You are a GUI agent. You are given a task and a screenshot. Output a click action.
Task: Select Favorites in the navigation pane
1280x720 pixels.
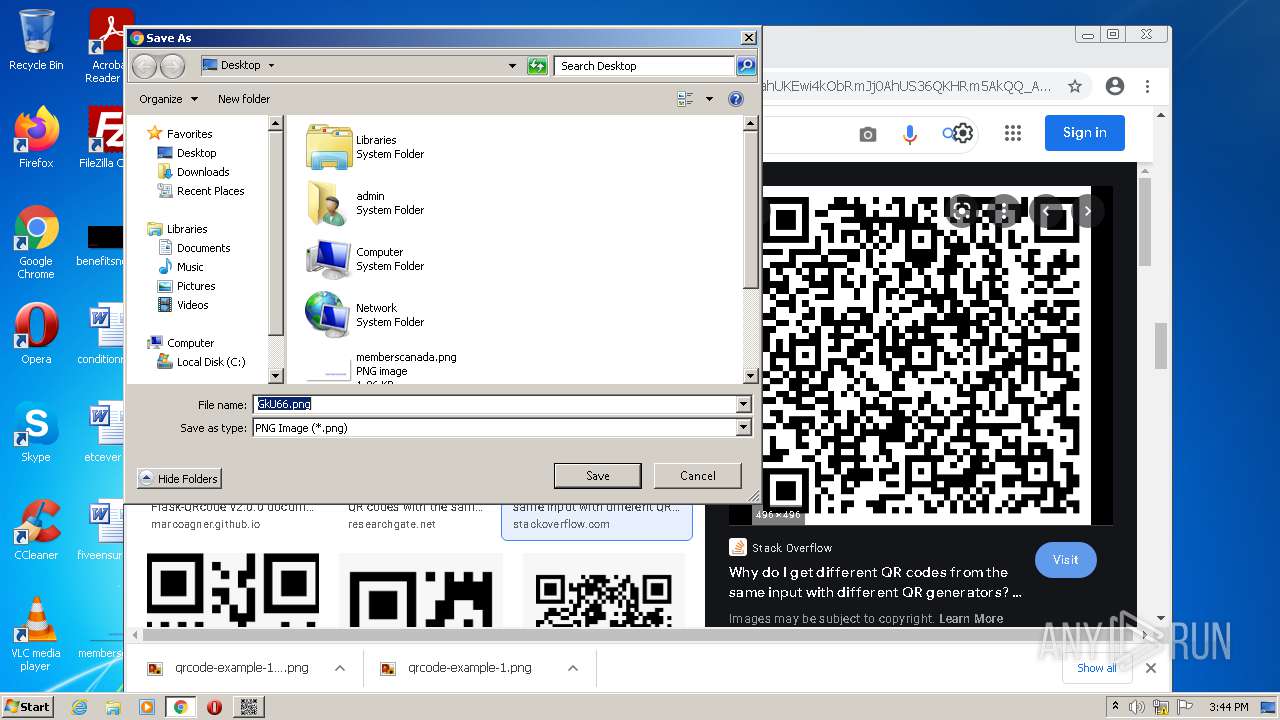point(180,134)
